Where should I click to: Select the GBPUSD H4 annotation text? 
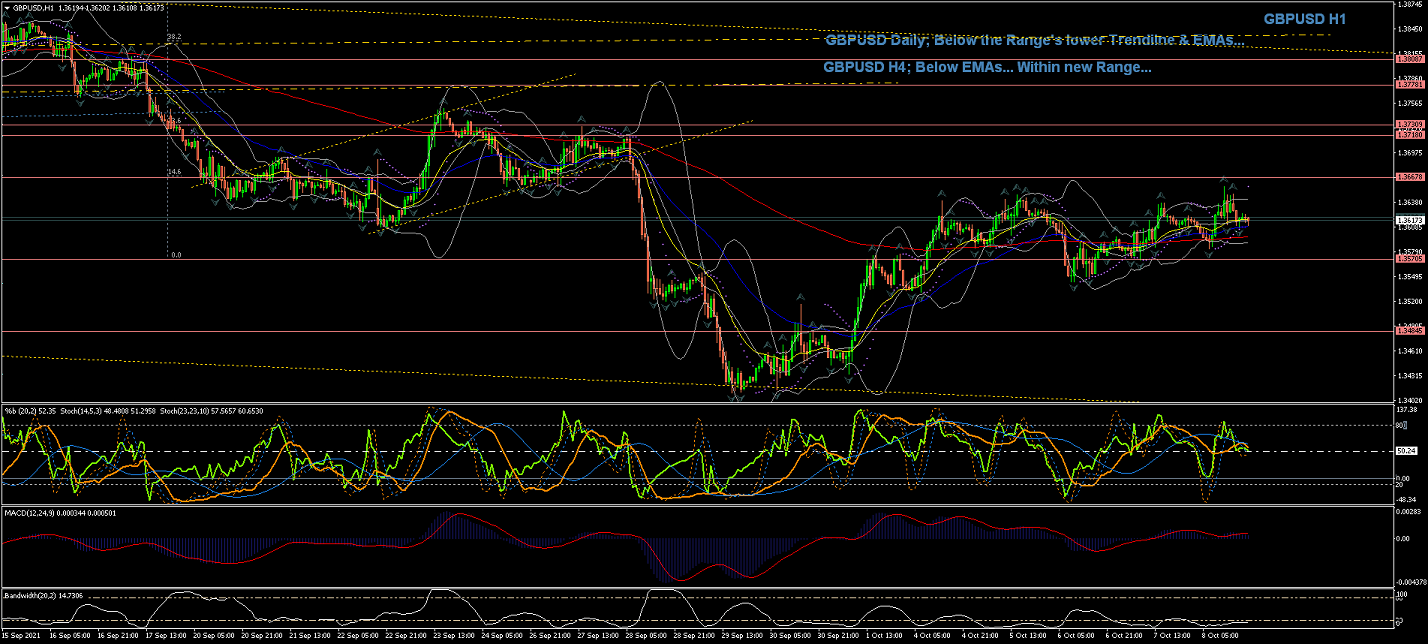coord(987,67)
